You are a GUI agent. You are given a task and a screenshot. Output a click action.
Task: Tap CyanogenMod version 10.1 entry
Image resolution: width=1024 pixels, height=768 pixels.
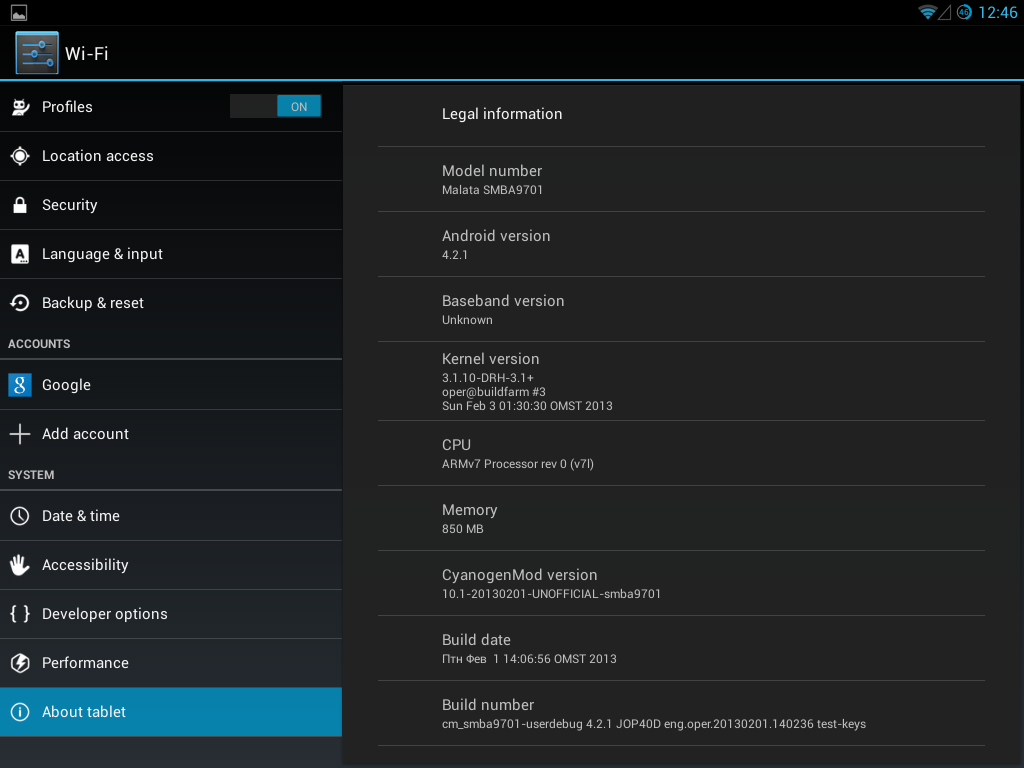681,583
